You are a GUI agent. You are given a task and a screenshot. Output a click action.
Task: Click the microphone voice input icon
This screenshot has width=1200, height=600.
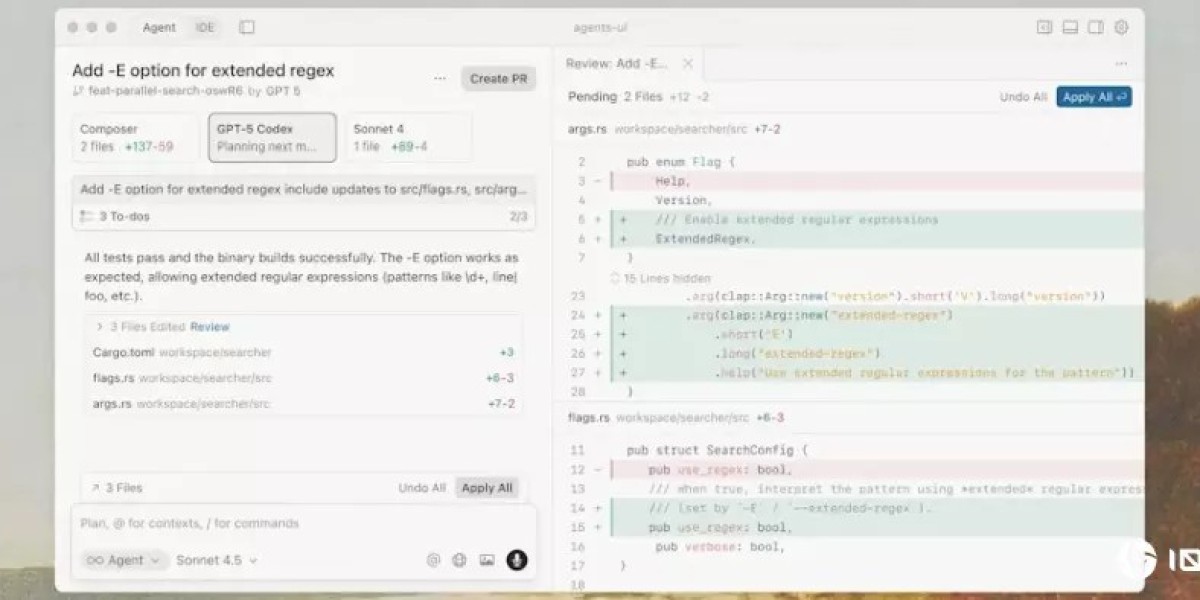pyautogui.click(x=516, y=560)
